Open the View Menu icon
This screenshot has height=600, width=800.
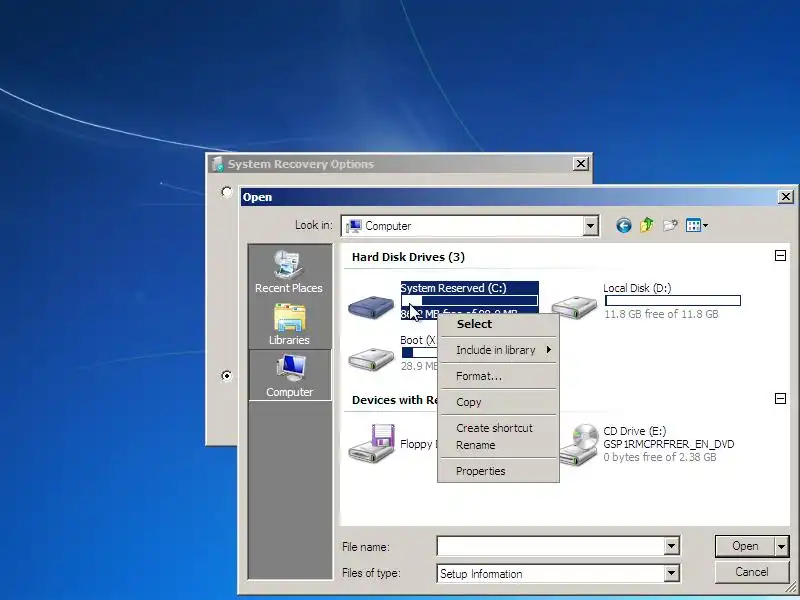click(x=696, y=225)
